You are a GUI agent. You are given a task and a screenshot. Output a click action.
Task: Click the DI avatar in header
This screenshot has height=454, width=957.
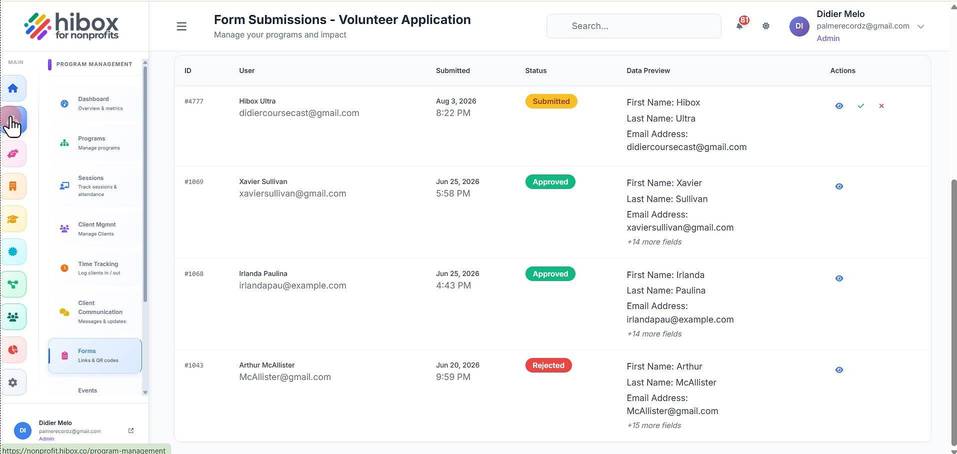(x=799, y=26)
